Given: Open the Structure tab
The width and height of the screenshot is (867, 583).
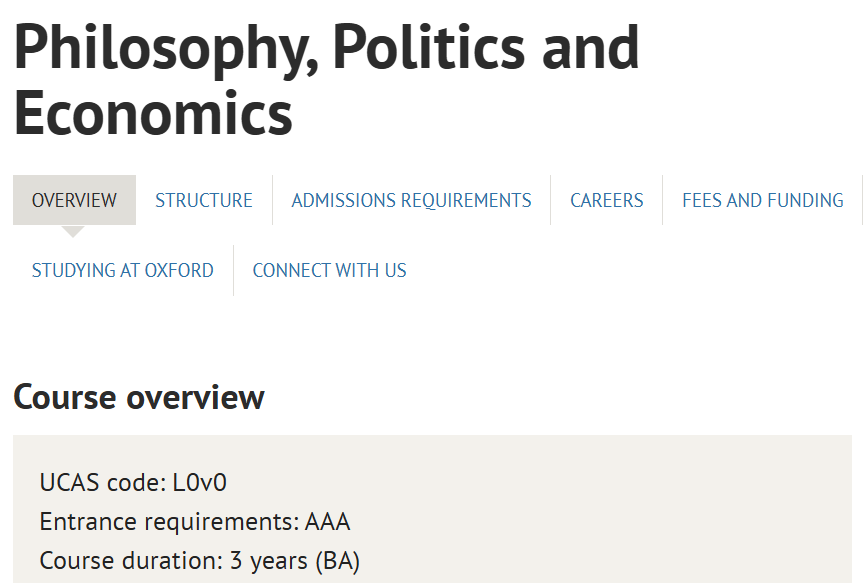Looking at the screenshot, I should 204,200.
